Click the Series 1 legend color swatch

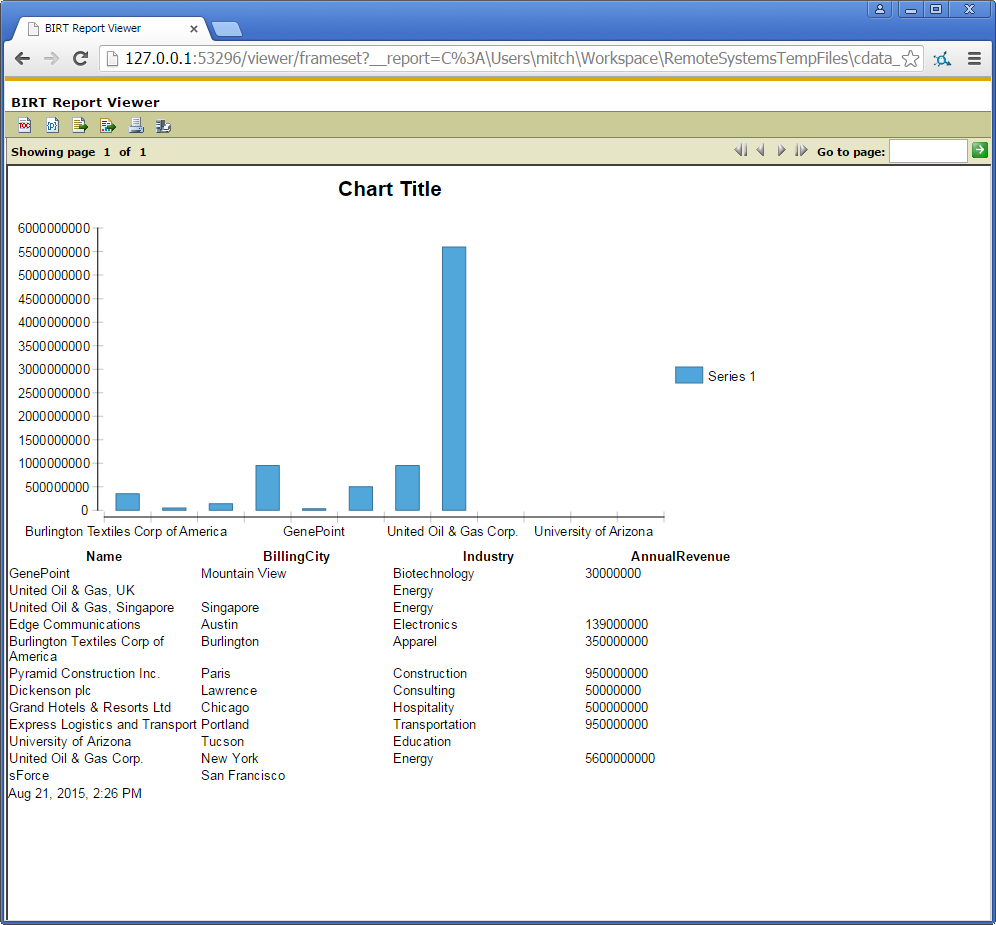click(x=688, y=375)
